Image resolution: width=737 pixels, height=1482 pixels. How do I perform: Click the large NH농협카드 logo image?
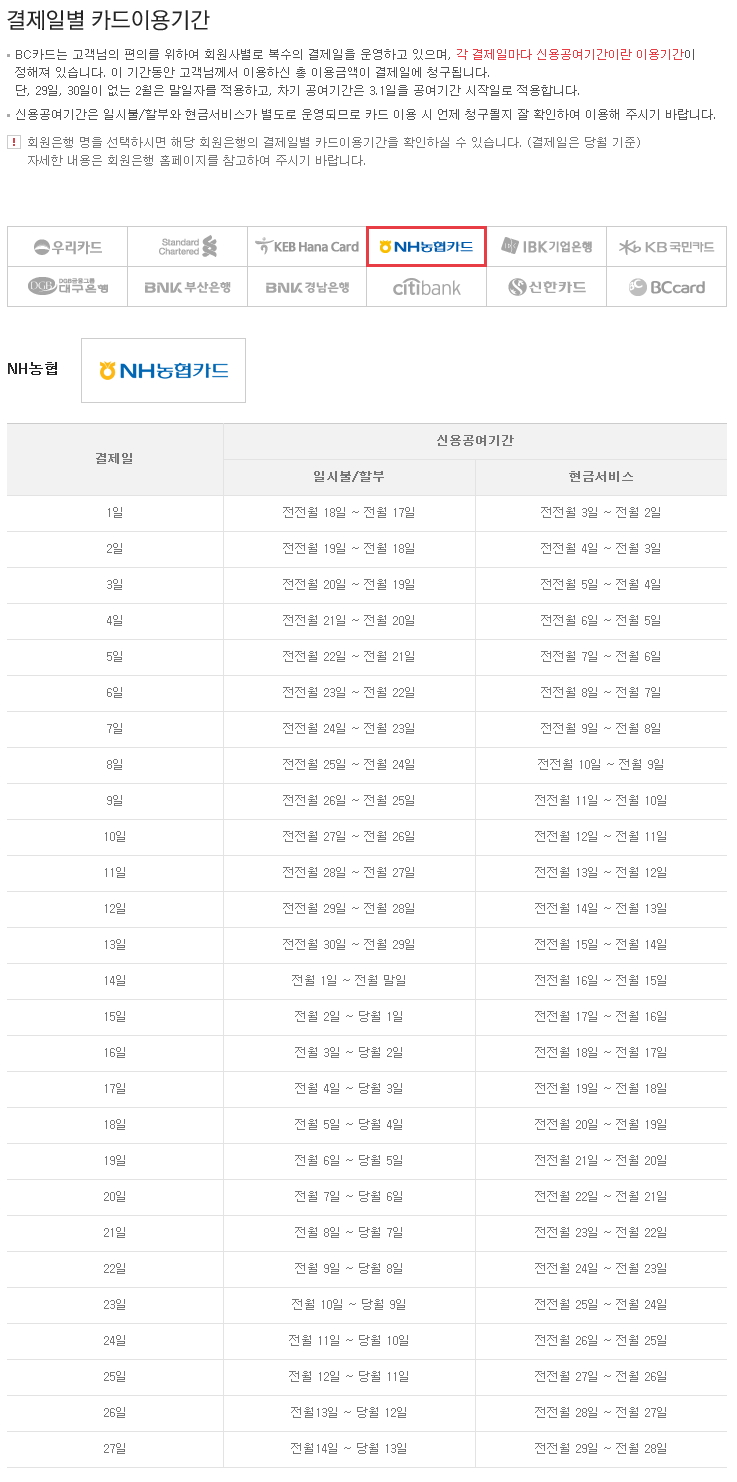point(163,371)
